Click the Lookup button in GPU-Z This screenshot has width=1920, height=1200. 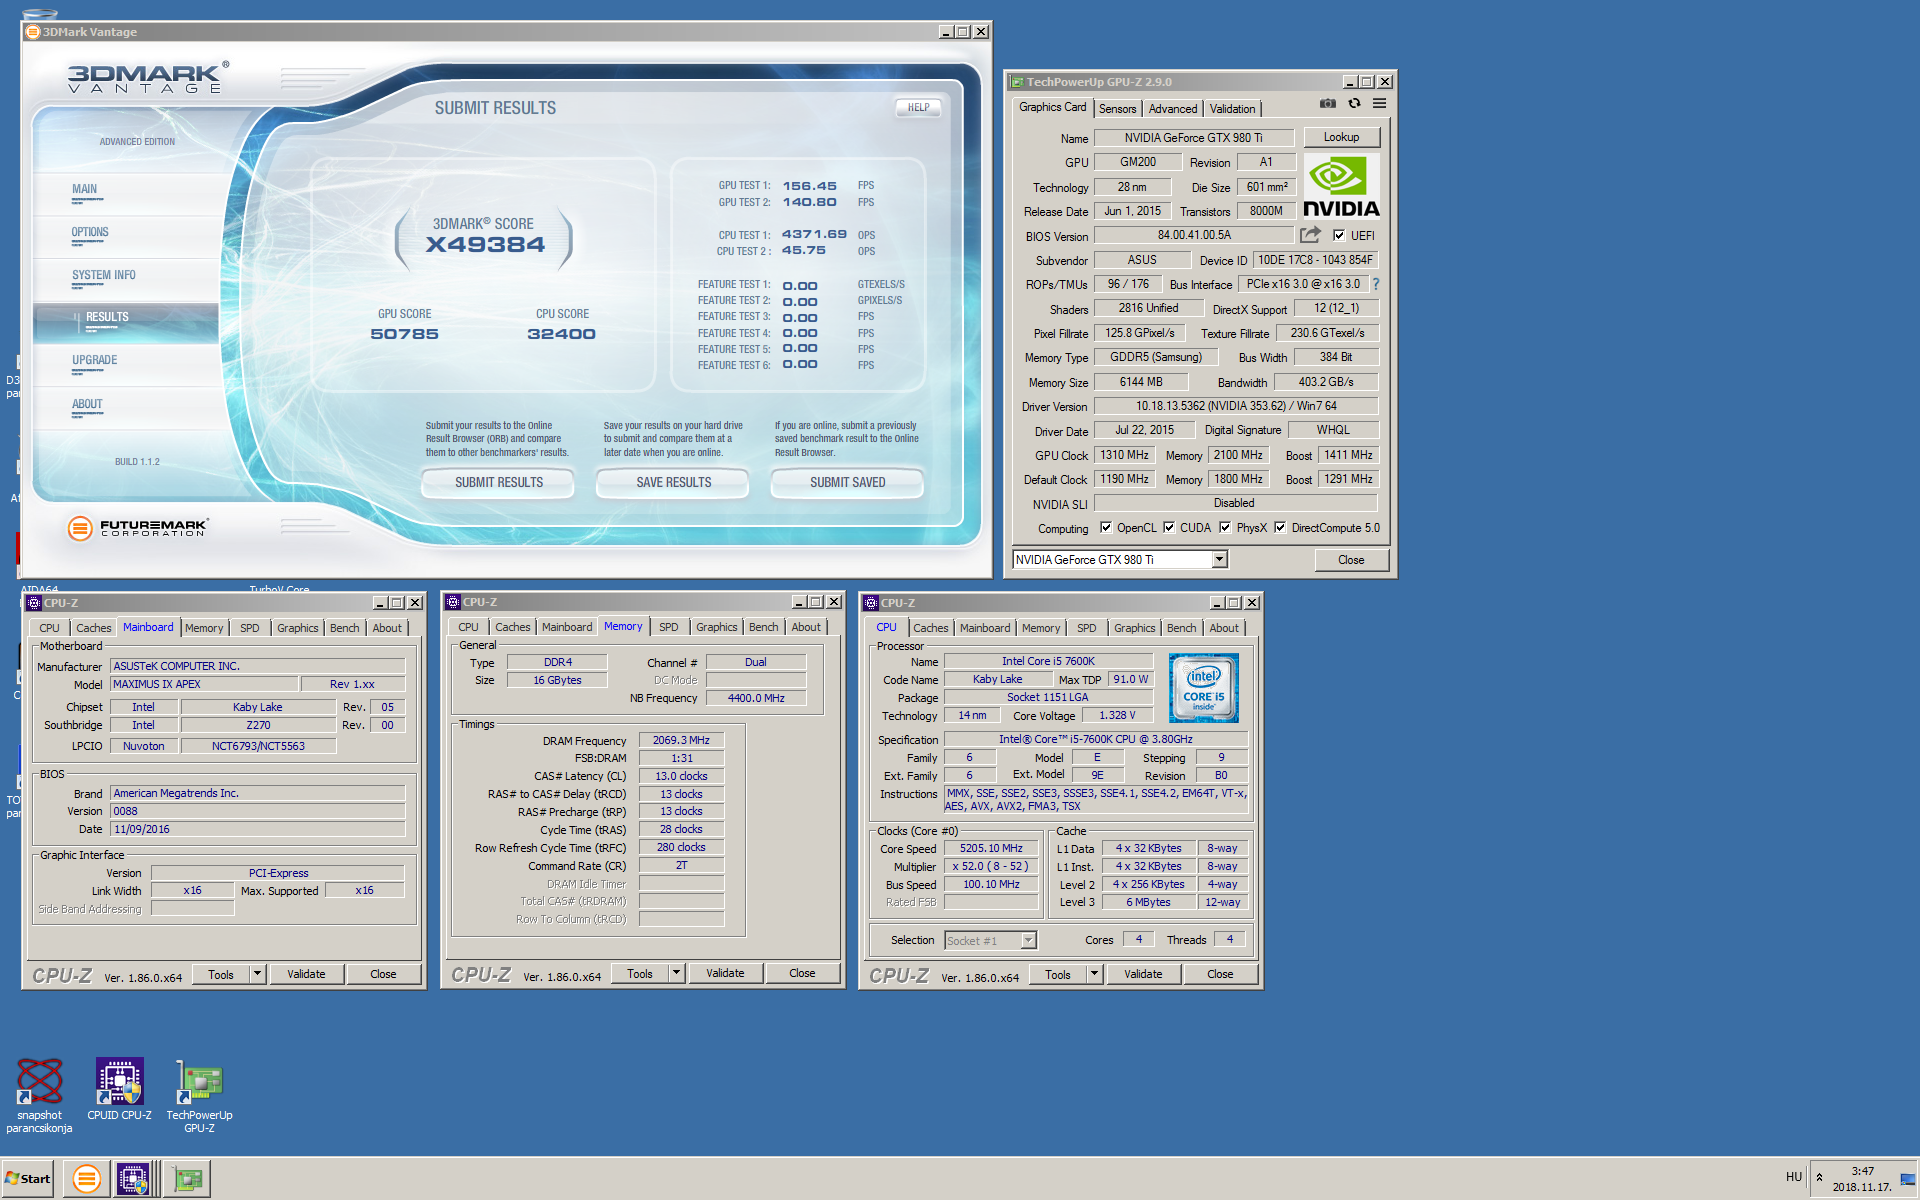pyautogui.click(x=1341, y=137)
